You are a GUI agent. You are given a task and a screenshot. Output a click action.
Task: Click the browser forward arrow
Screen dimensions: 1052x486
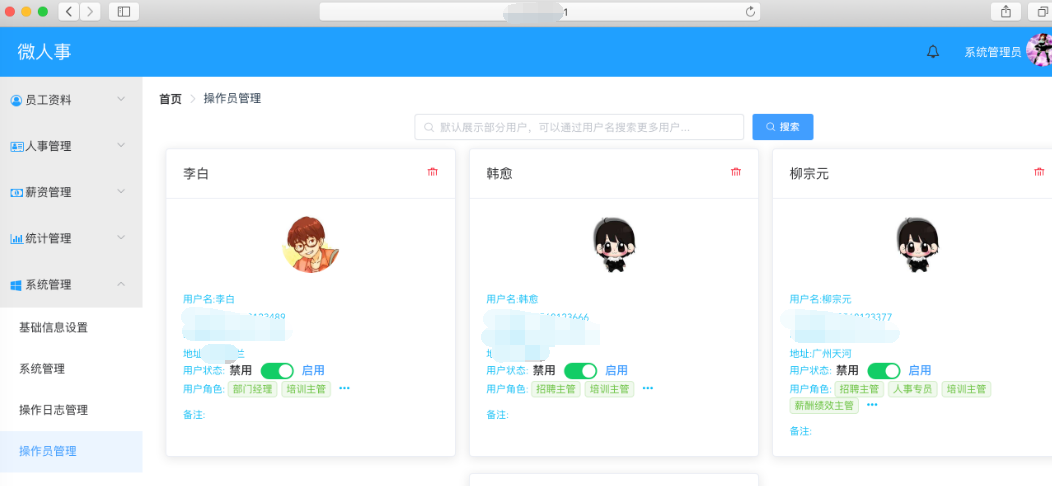[90, 11]
